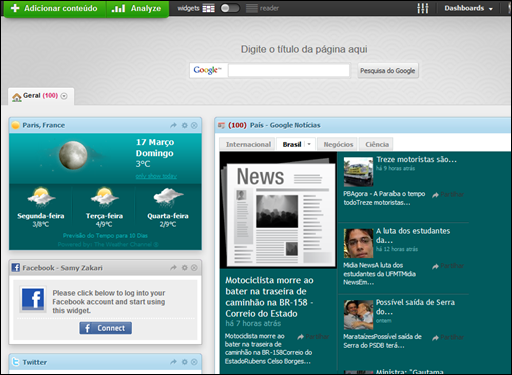512x375 pixels.
Task: Click the há 12 horas atrás timestamp
Action: click(x=397, y=249)
